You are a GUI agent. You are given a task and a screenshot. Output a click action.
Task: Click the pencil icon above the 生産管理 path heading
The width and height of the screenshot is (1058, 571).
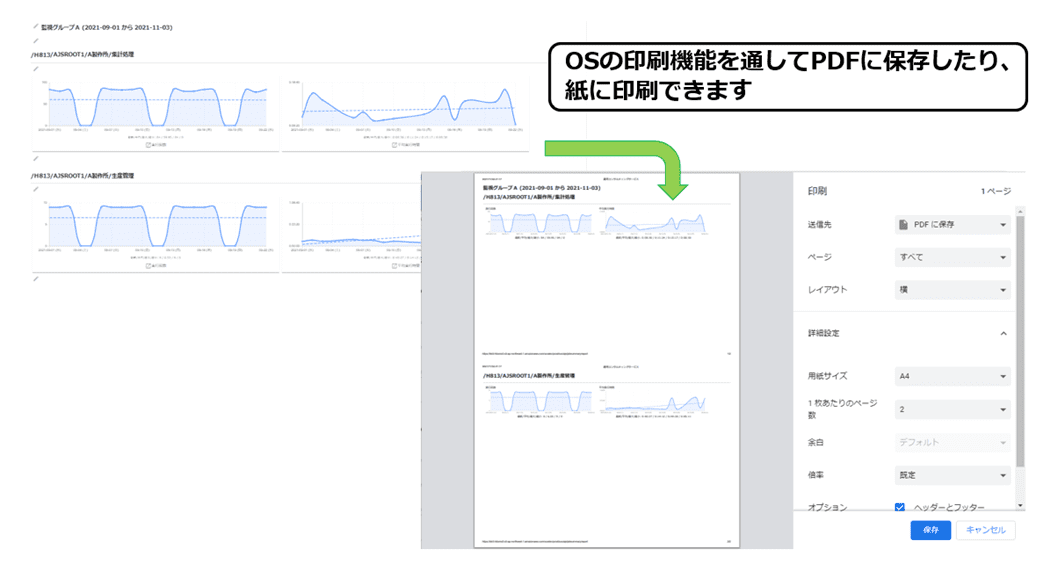35,159
